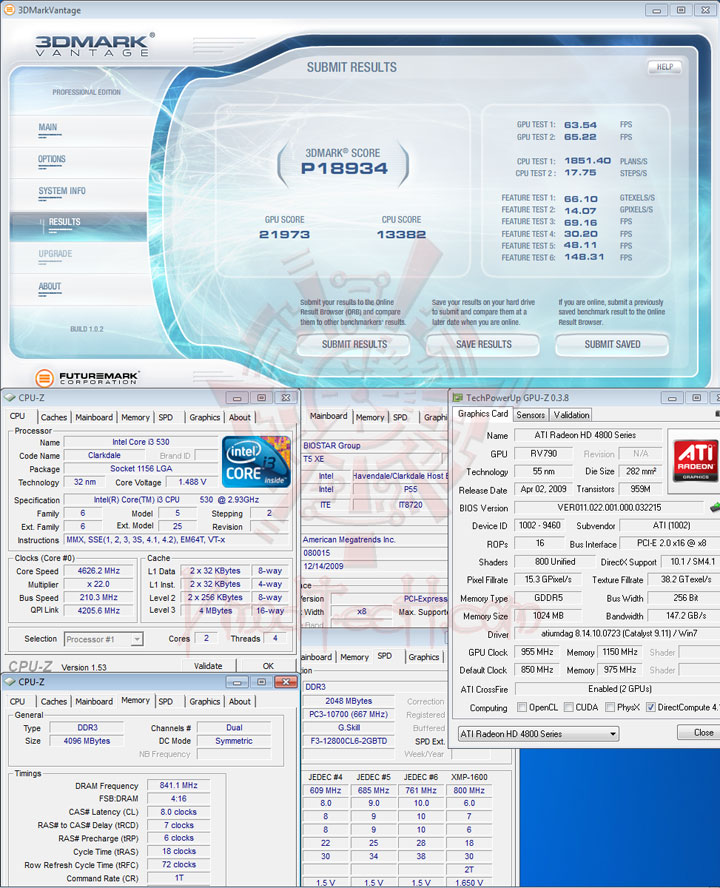This screenshot has height=888, width=720.
Task: Minimize the upper CPU-Z window
Action: 237,398
